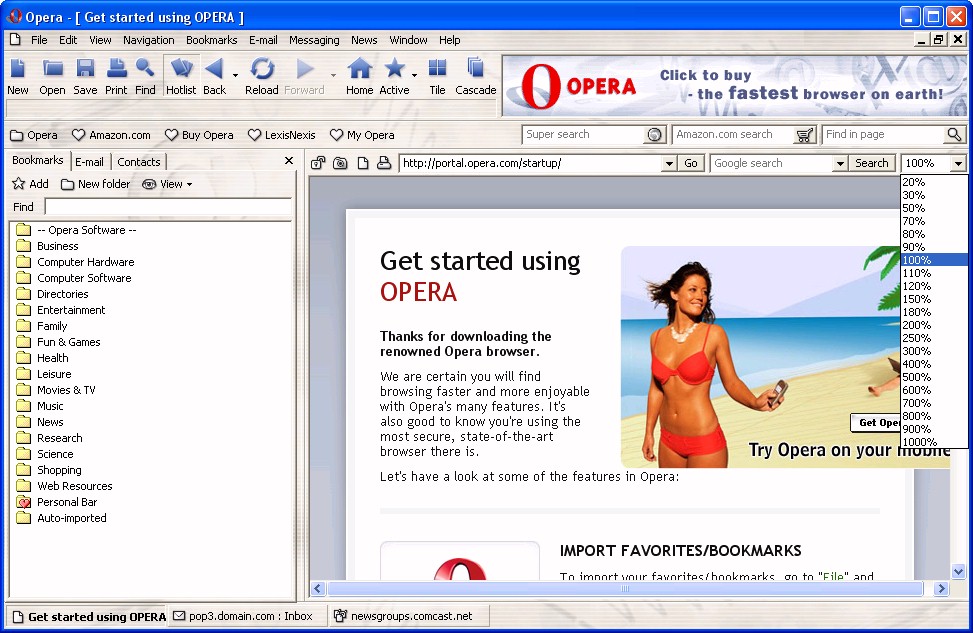Open the bookmarks View dropdown
This screenshot has width=973, height=633.
click(x=167, y=184)
